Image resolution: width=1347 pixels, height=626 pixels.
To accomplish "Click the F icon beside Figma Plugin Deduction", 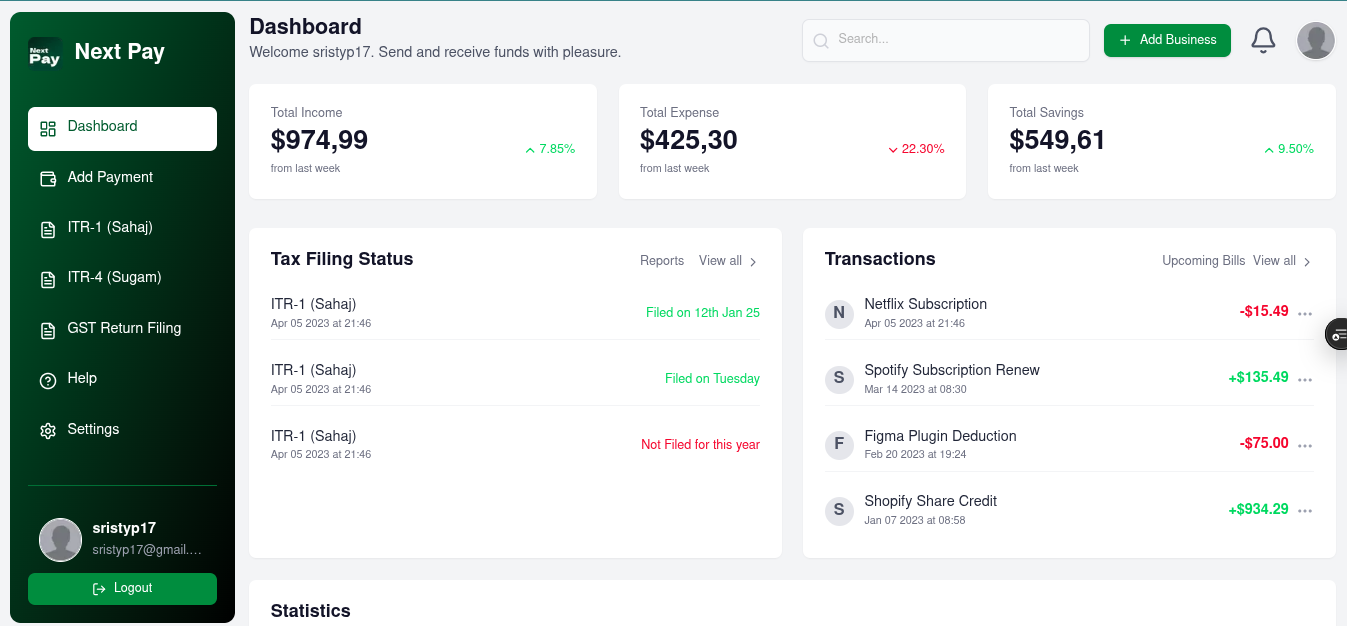I will click(x=839, y=444).
